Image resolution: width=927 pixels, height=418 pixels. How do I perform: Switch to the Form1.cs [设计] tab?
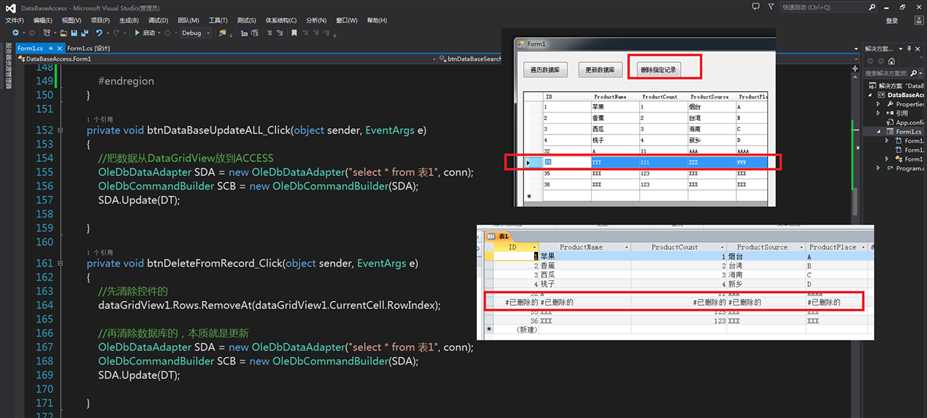click(89, 48)
